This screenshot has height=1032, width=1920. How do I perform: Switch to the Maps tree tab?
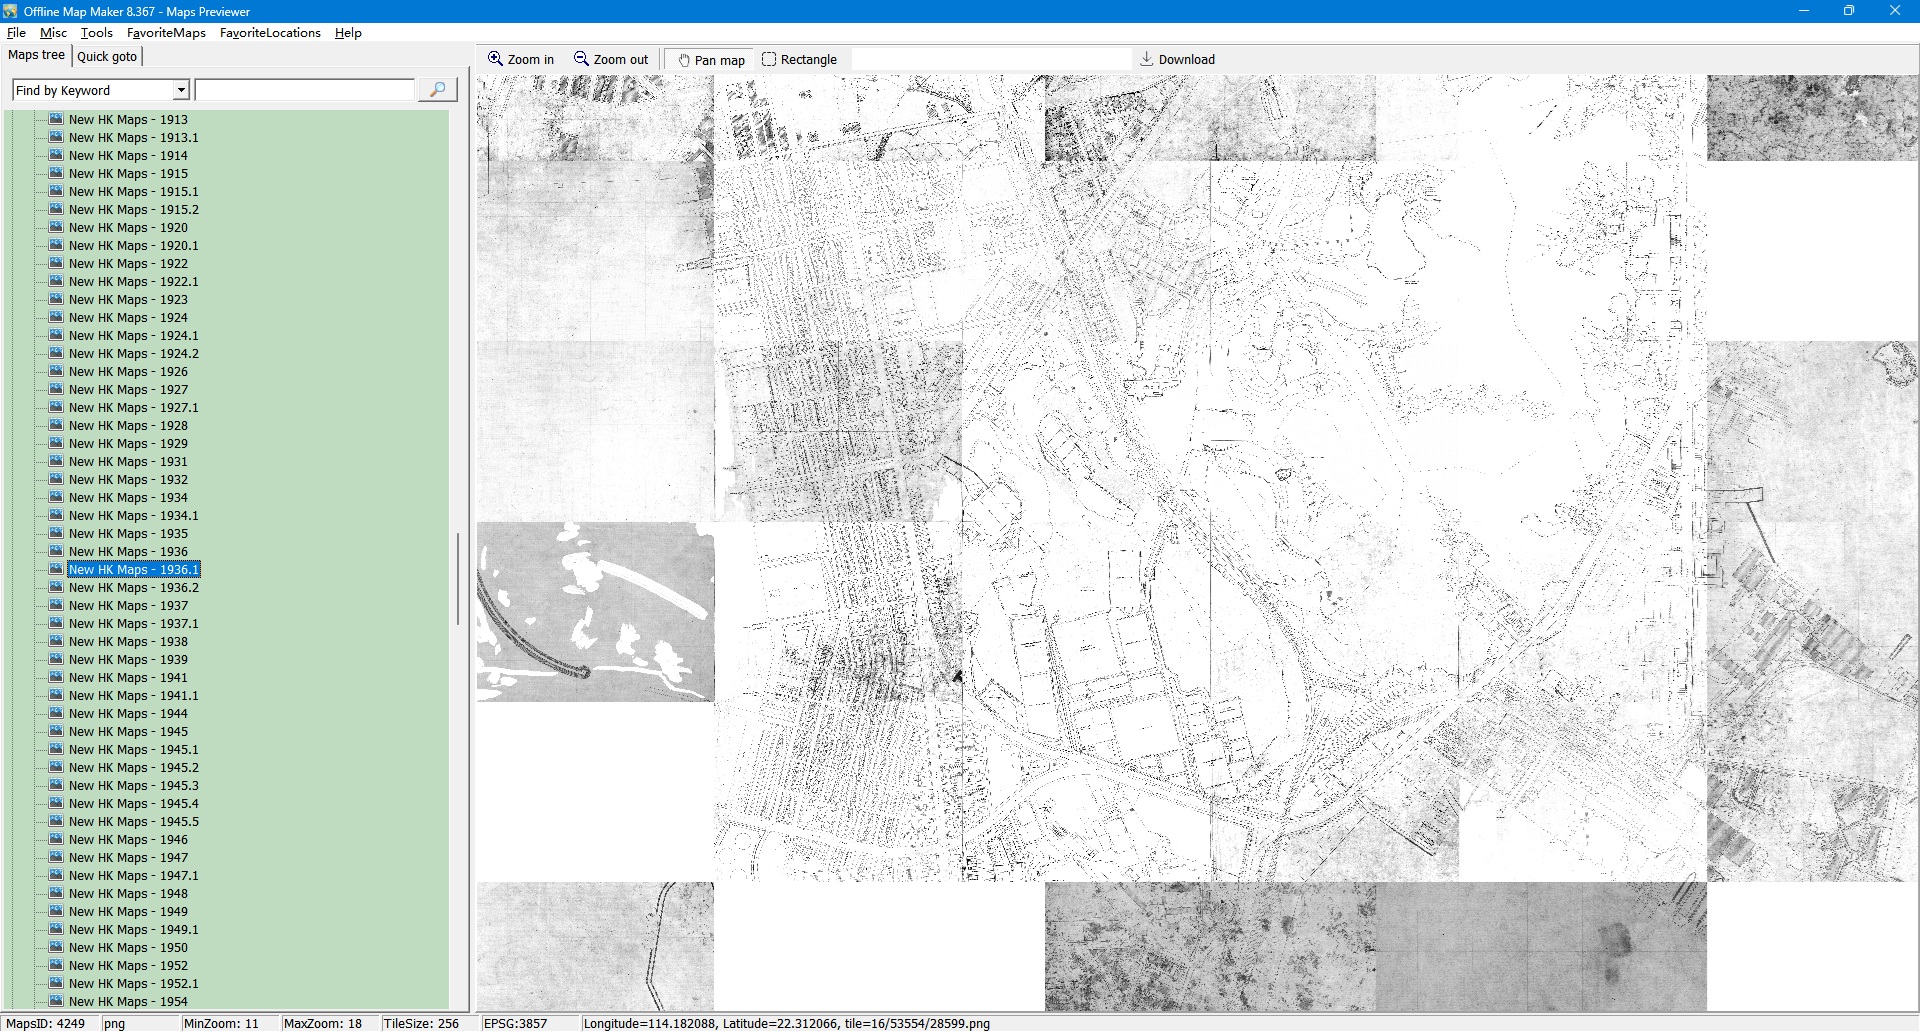[36, 55]
